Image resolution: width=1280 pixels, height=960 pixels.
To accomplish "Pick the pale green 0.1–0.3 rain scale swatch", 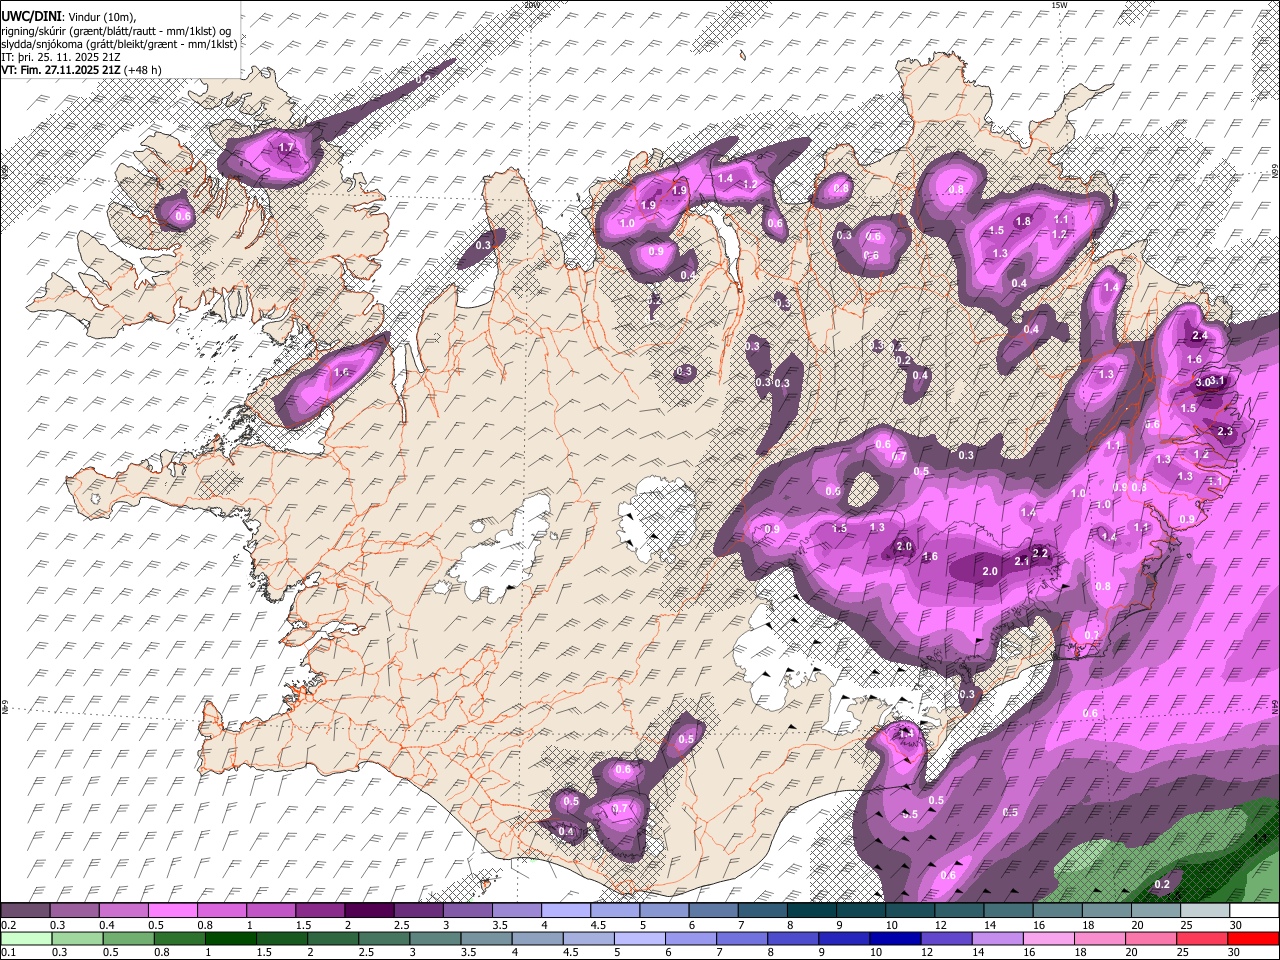I will click(x=25, y=939).
